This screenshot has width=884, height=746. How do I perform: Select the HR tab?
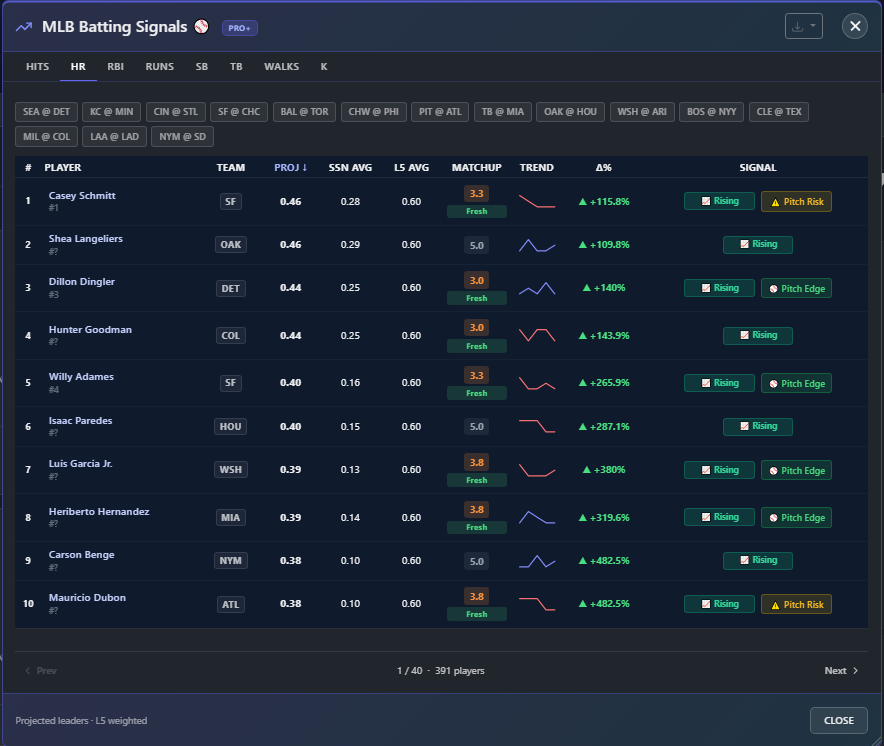78,67
